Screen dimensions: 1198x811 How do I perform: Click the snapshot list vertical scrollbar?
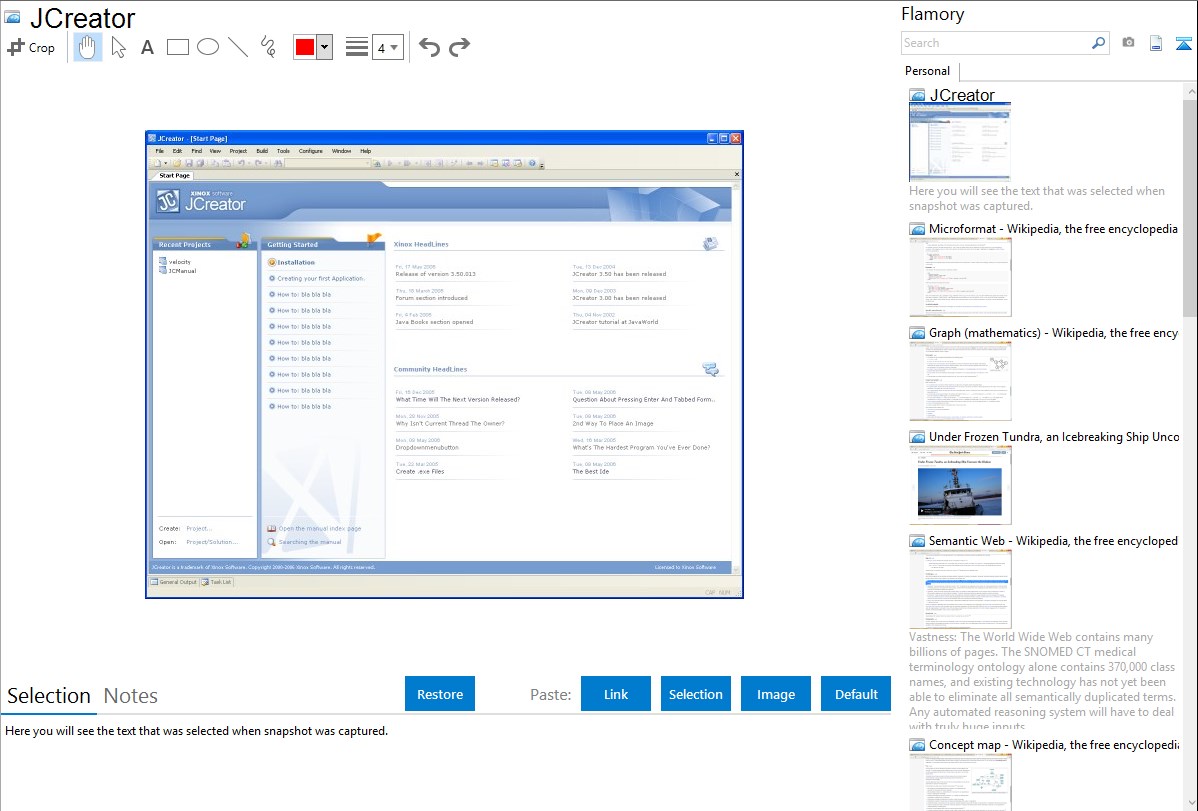pos(1190,206)
